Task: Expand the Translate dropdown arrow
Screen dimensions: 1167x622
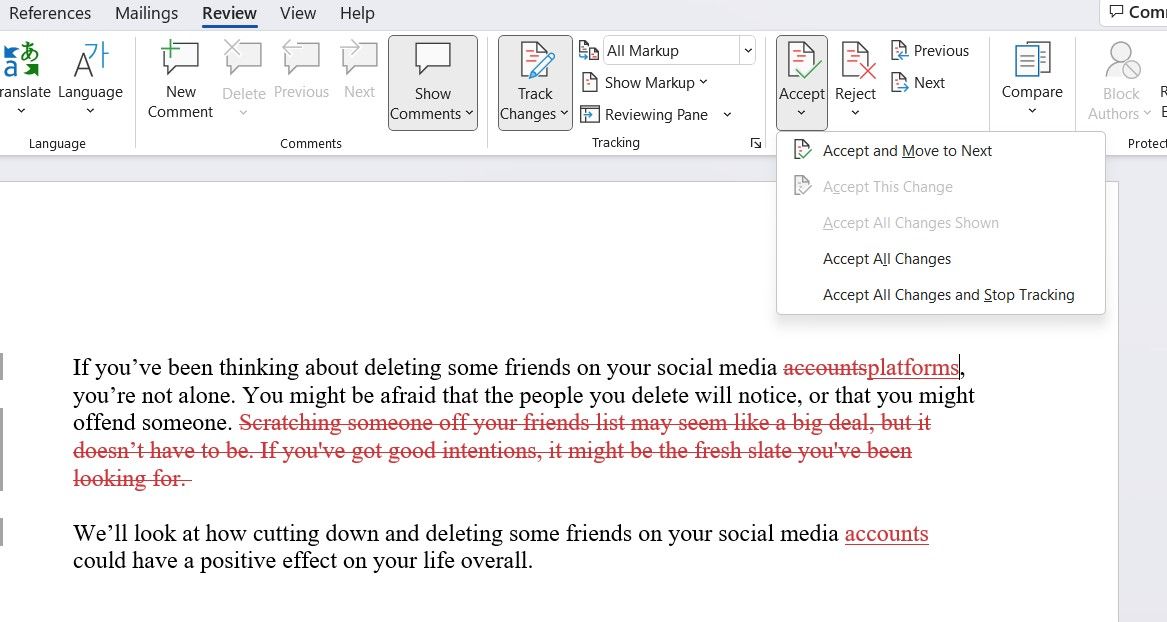Action: 21,112
